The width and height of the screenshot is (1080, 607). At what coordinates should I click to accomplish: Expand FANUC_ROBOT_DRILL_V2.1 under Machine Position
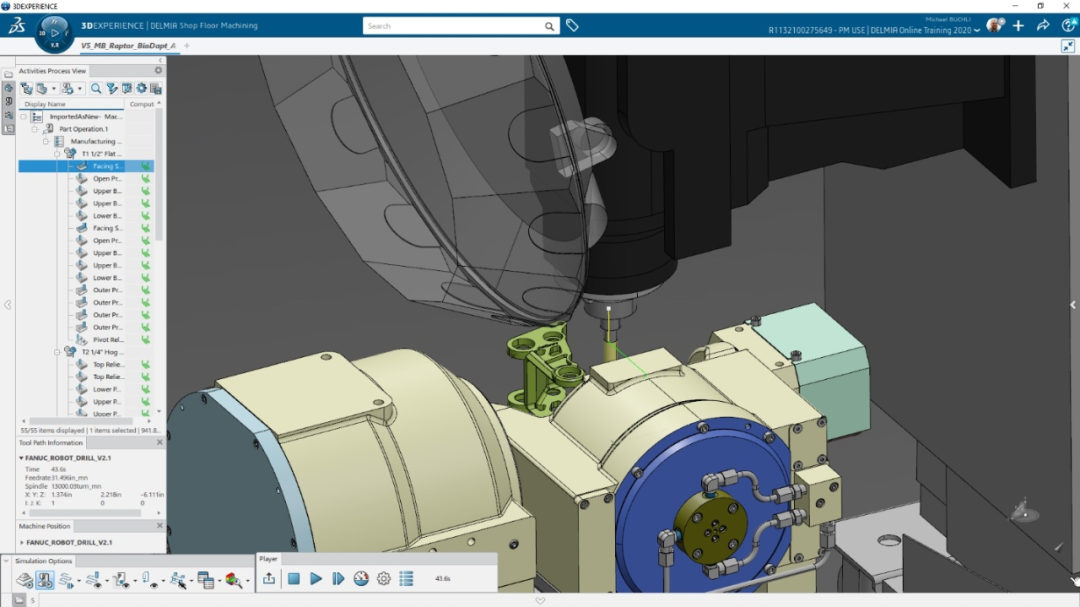[21, 542]
